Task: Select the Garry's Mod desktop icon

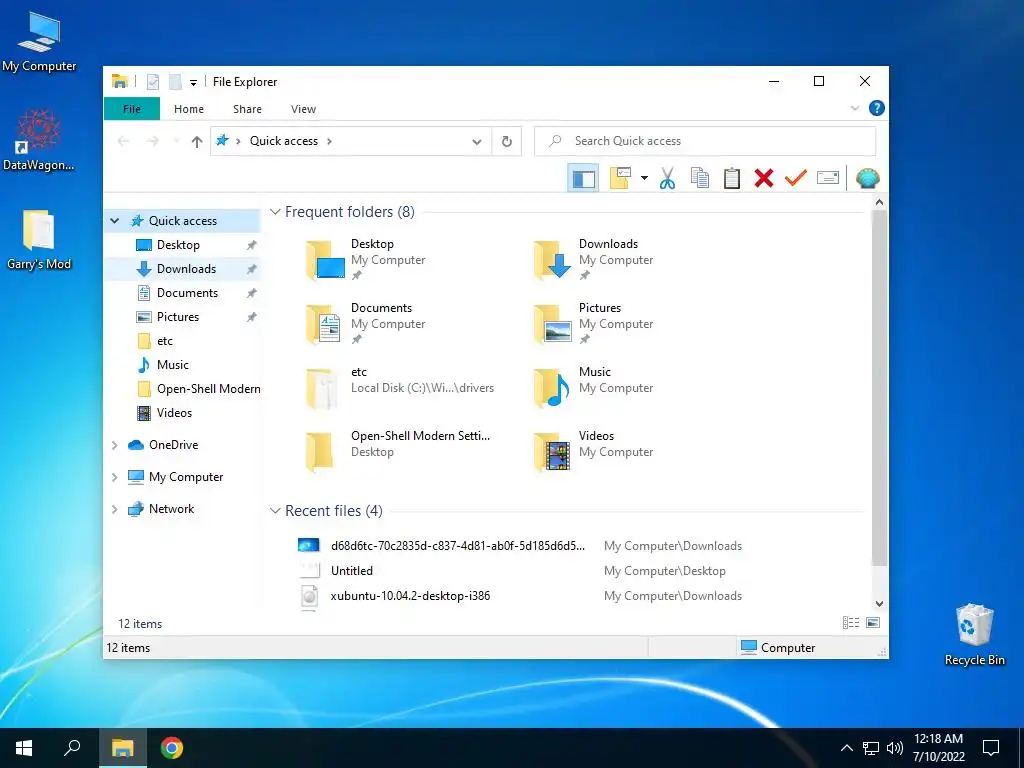Action: coord(39,240)
